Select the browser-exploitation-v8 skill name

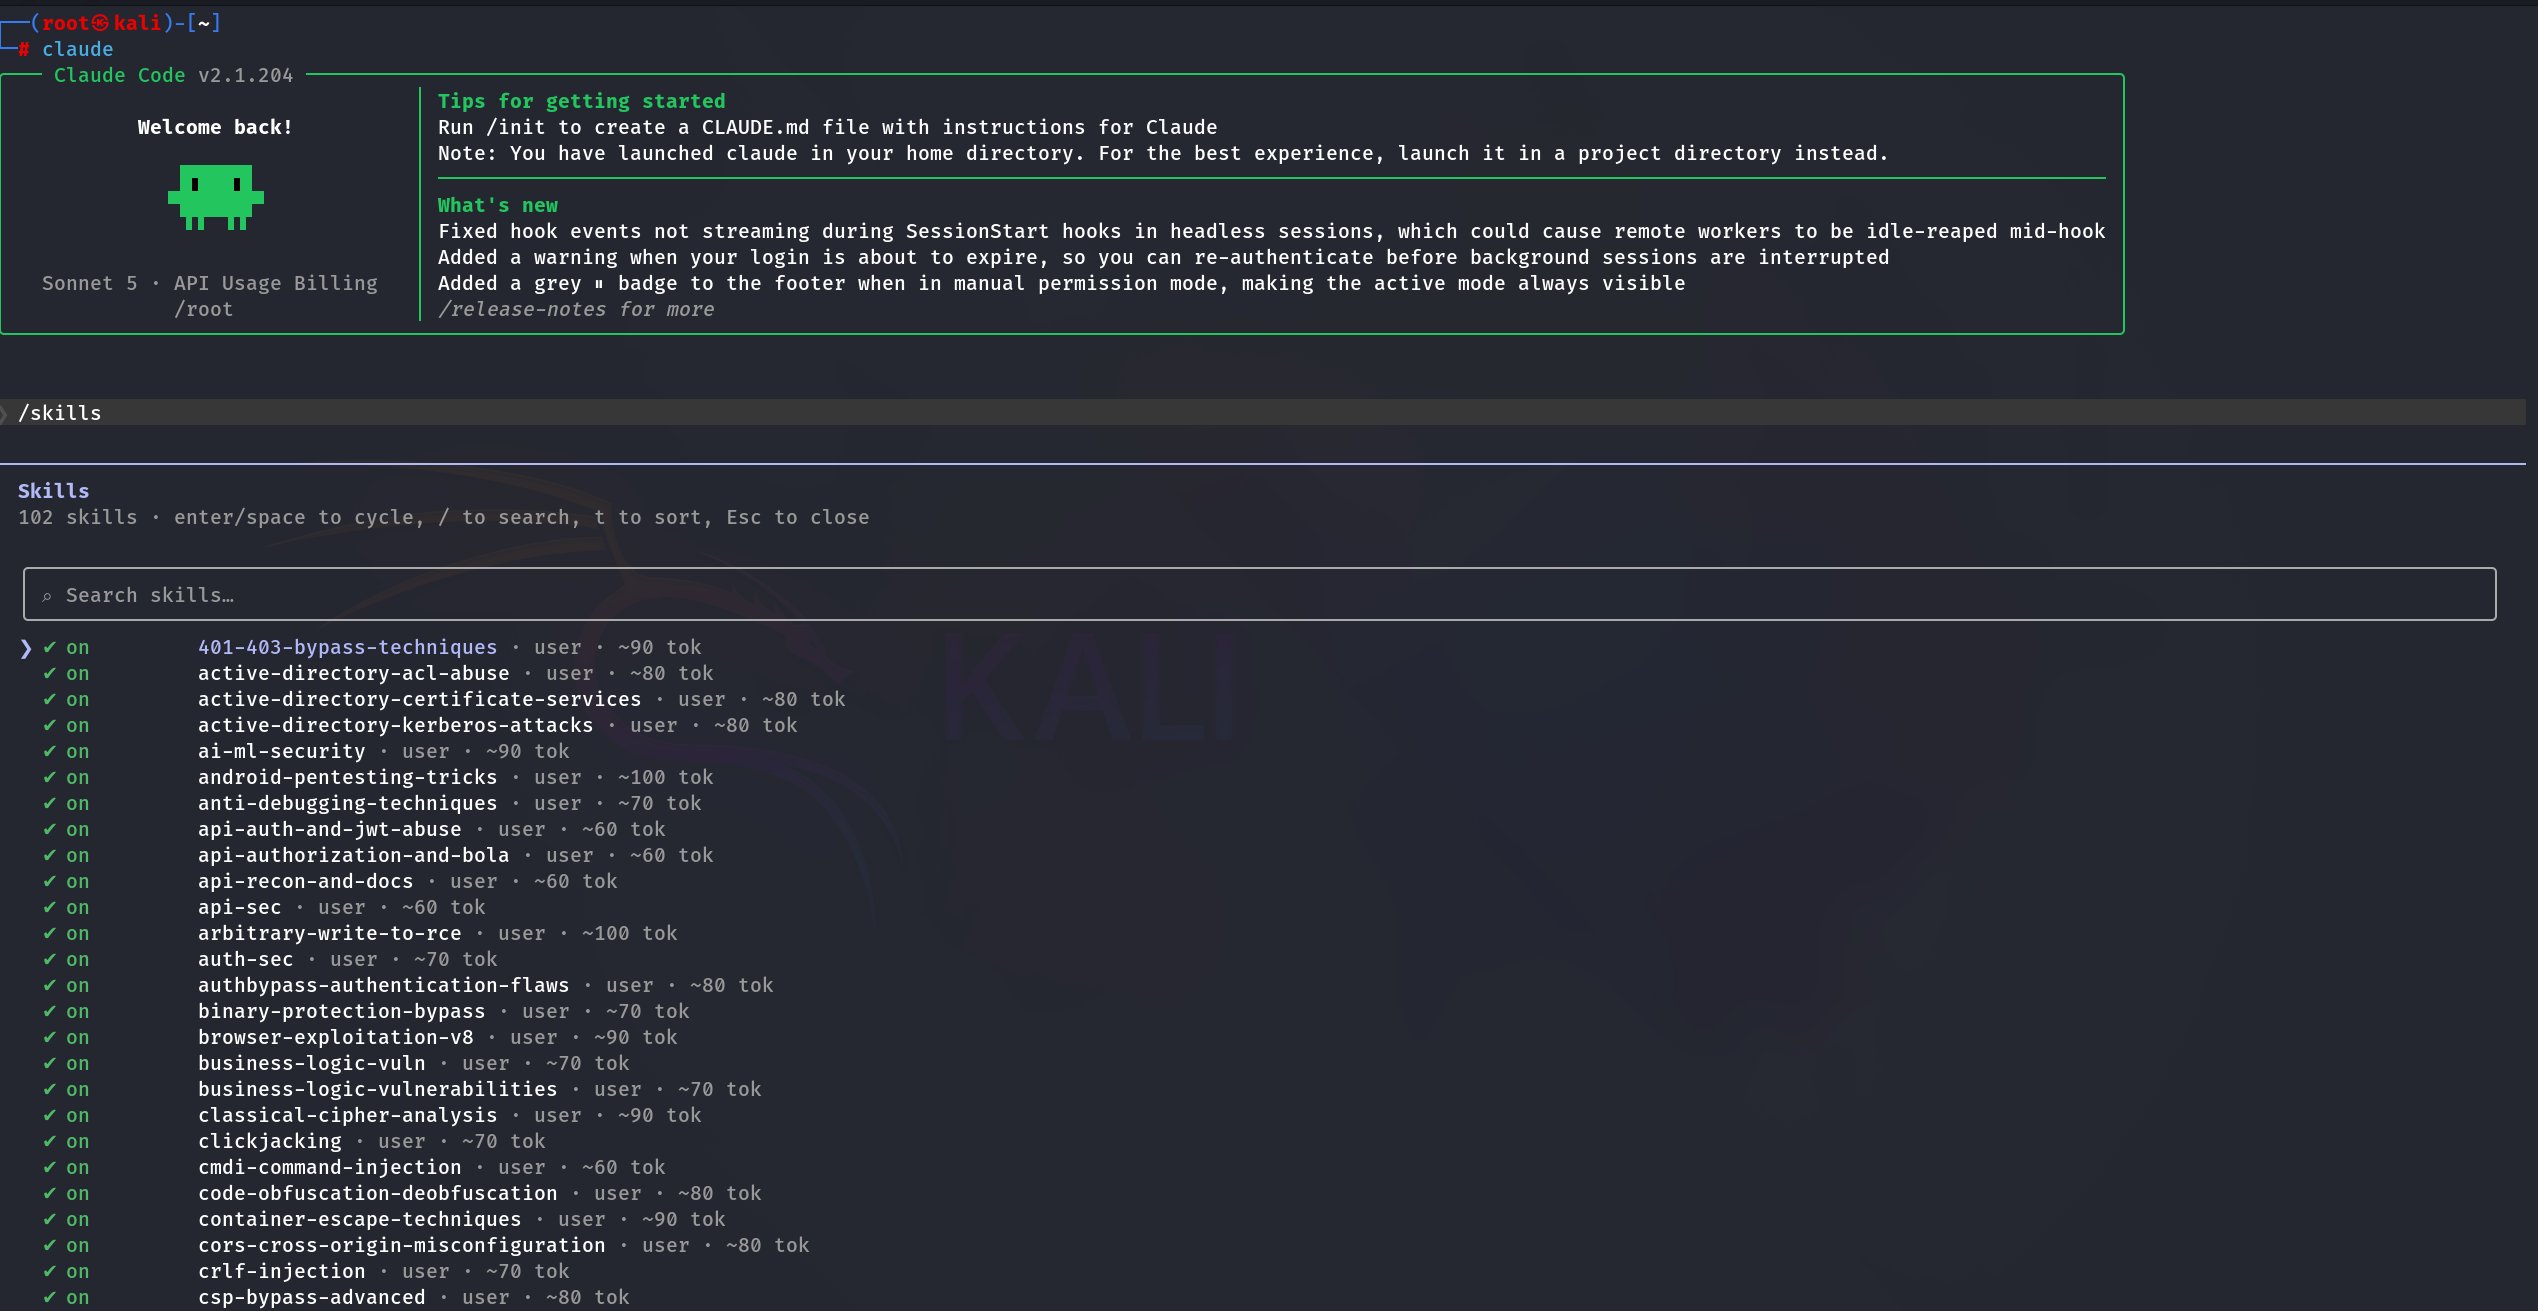335,1038
